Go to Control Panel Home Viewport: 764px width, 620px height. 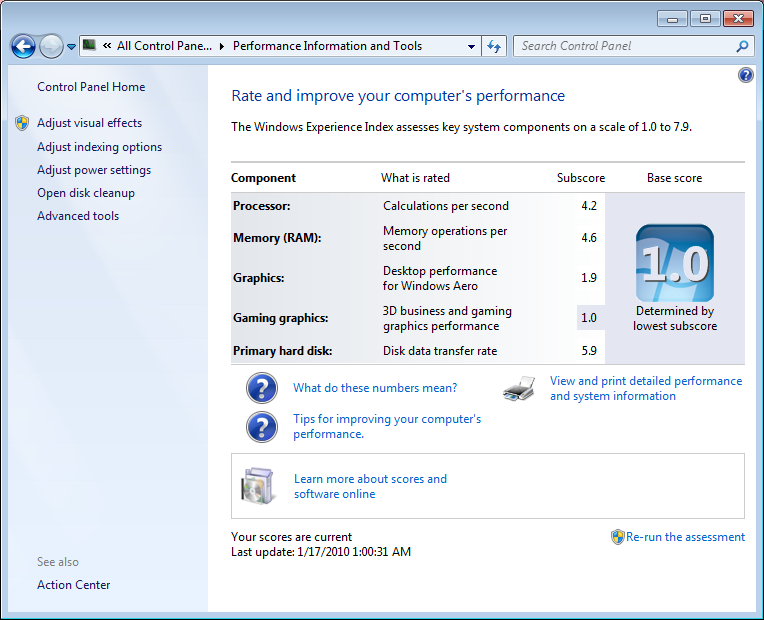(x=91, y=87)
